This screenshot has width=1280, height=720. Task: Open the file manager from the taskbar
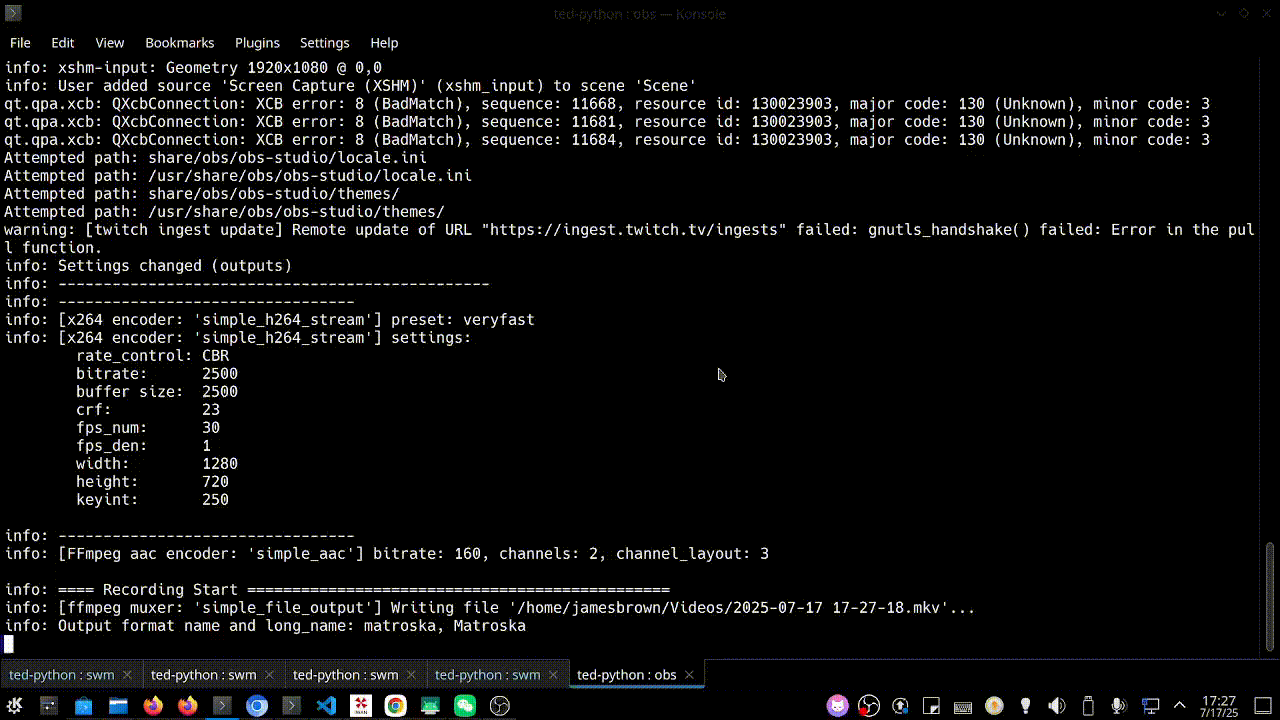117,705
